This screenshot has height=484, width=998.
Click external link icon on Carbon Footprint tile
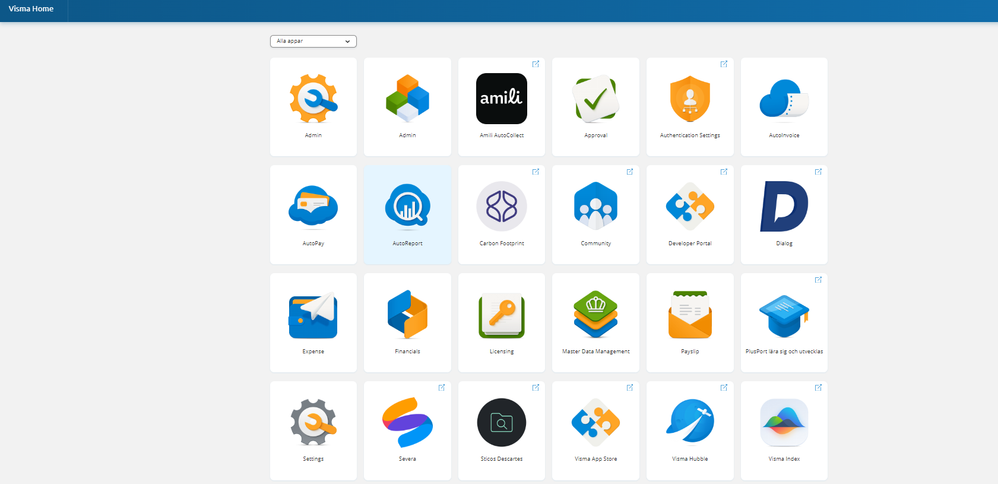[536, 171]
